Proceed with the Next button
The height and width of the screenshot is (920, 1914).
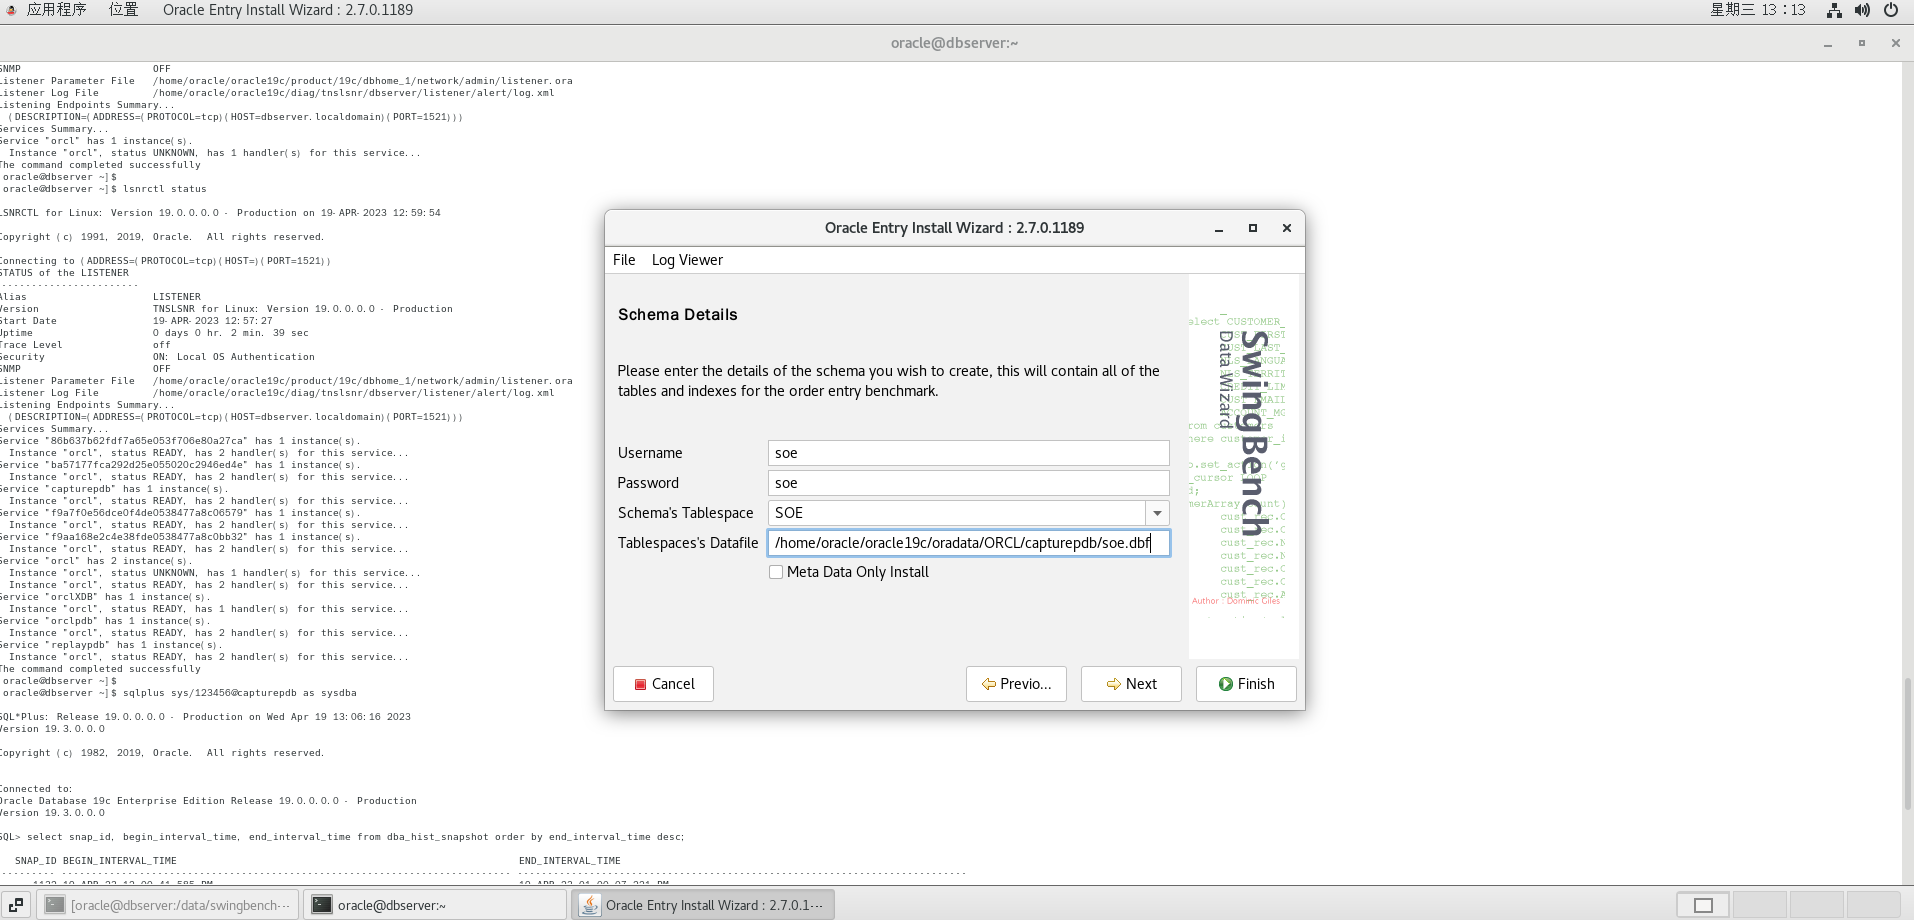pyautogui.click(x=1131, y=684)
